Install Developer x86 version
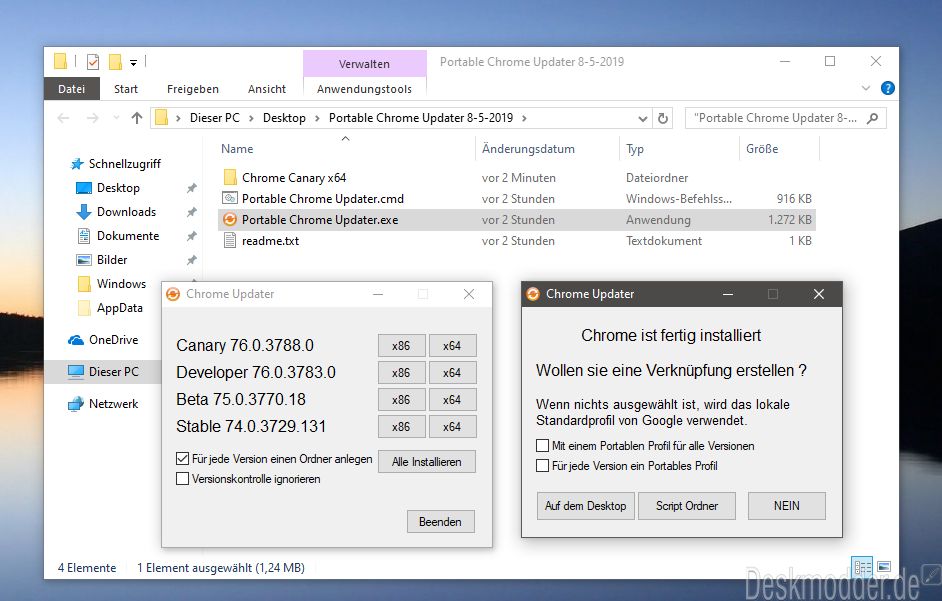 pyautogui.click(x=401, y=373)
